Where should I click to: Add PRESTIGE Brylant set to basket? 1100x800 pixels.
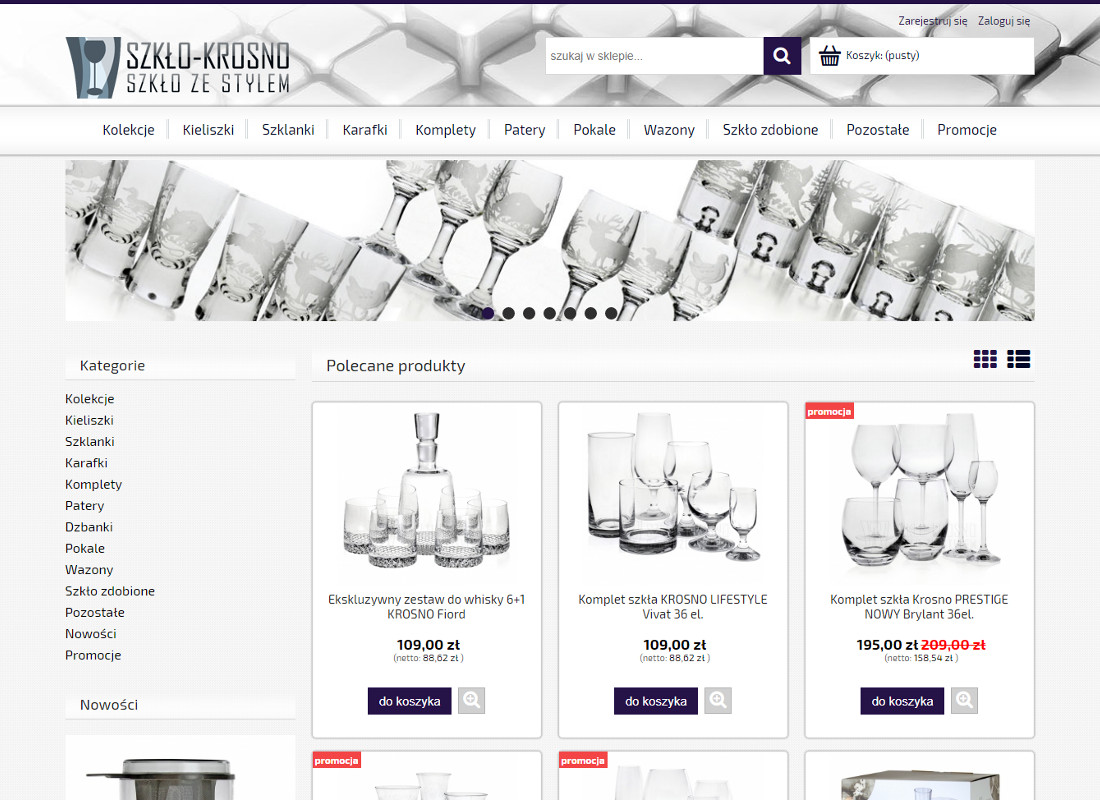(902, 701)
